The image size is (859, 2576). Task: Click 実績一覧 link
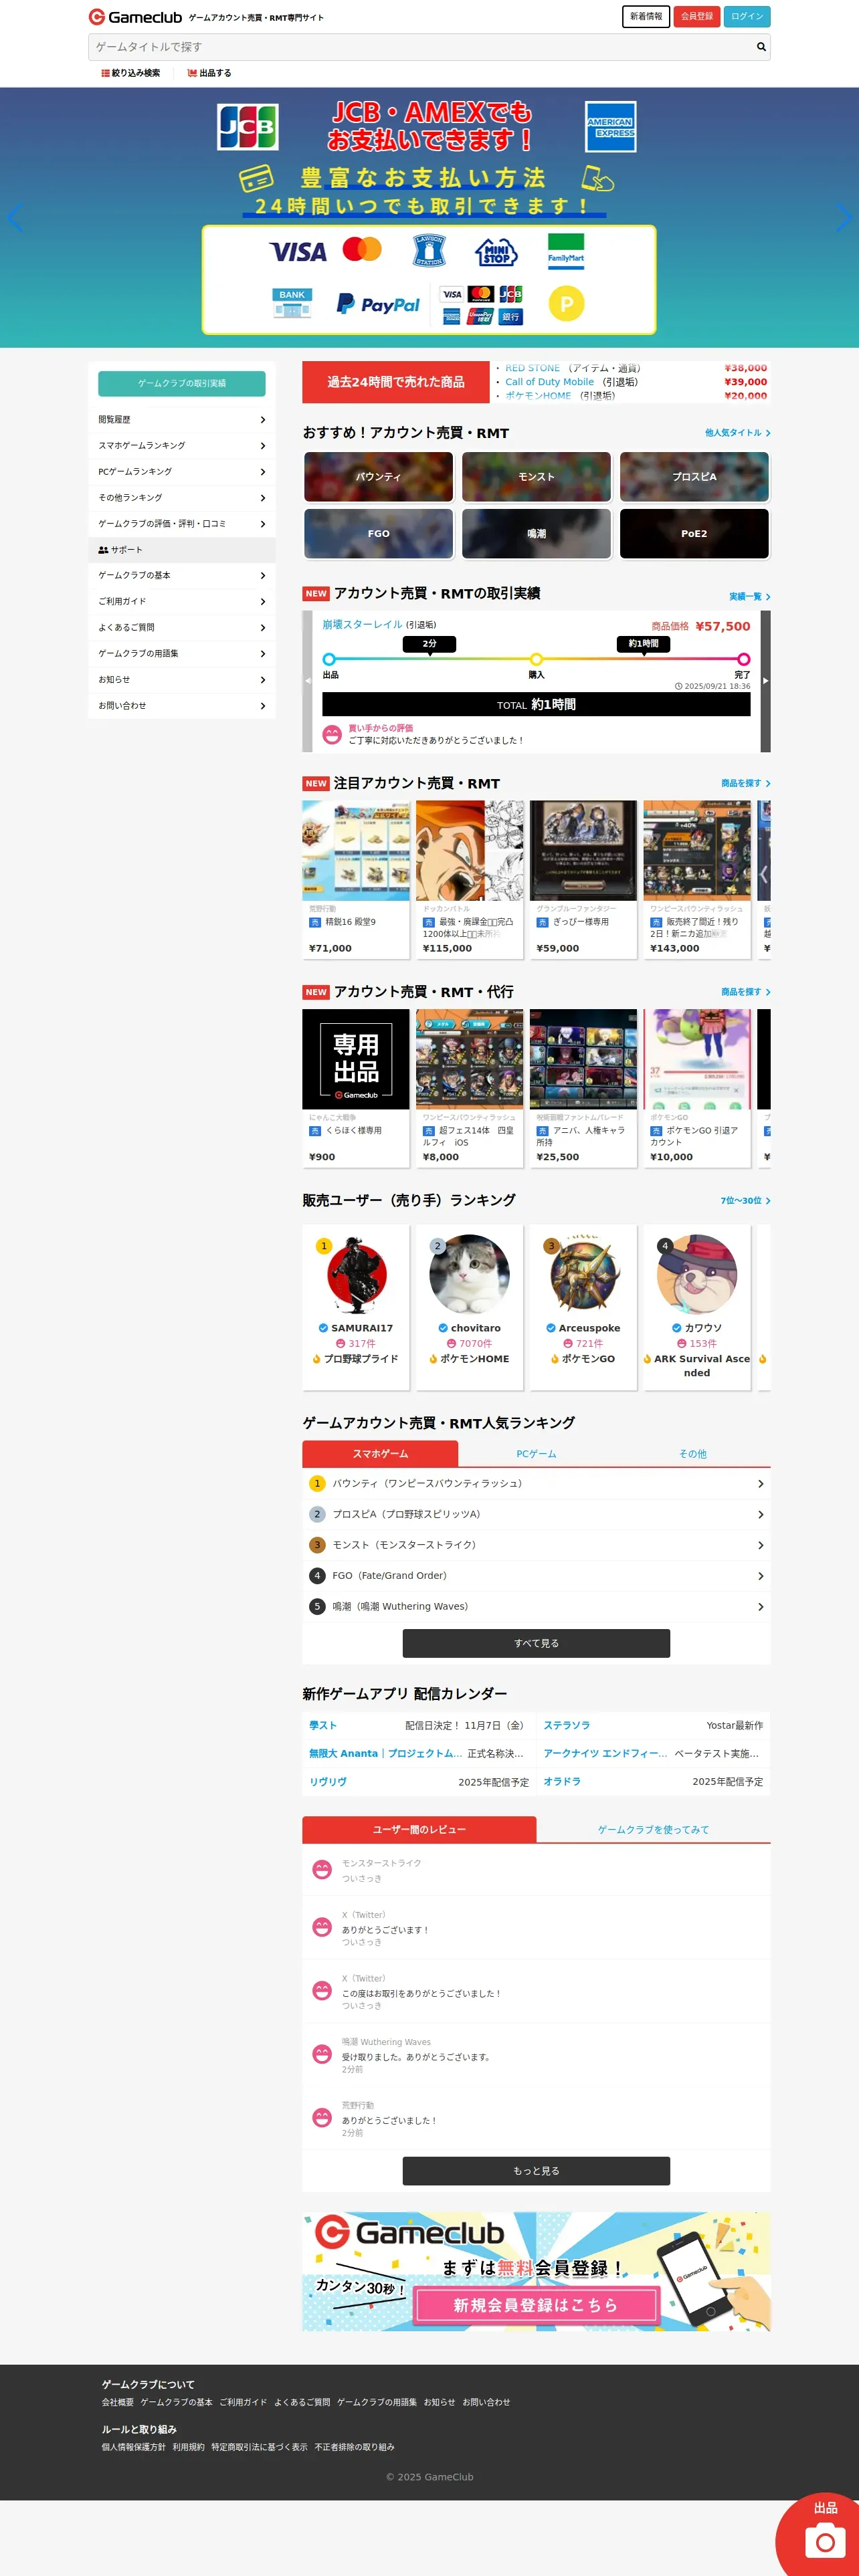tap(749, 597)
